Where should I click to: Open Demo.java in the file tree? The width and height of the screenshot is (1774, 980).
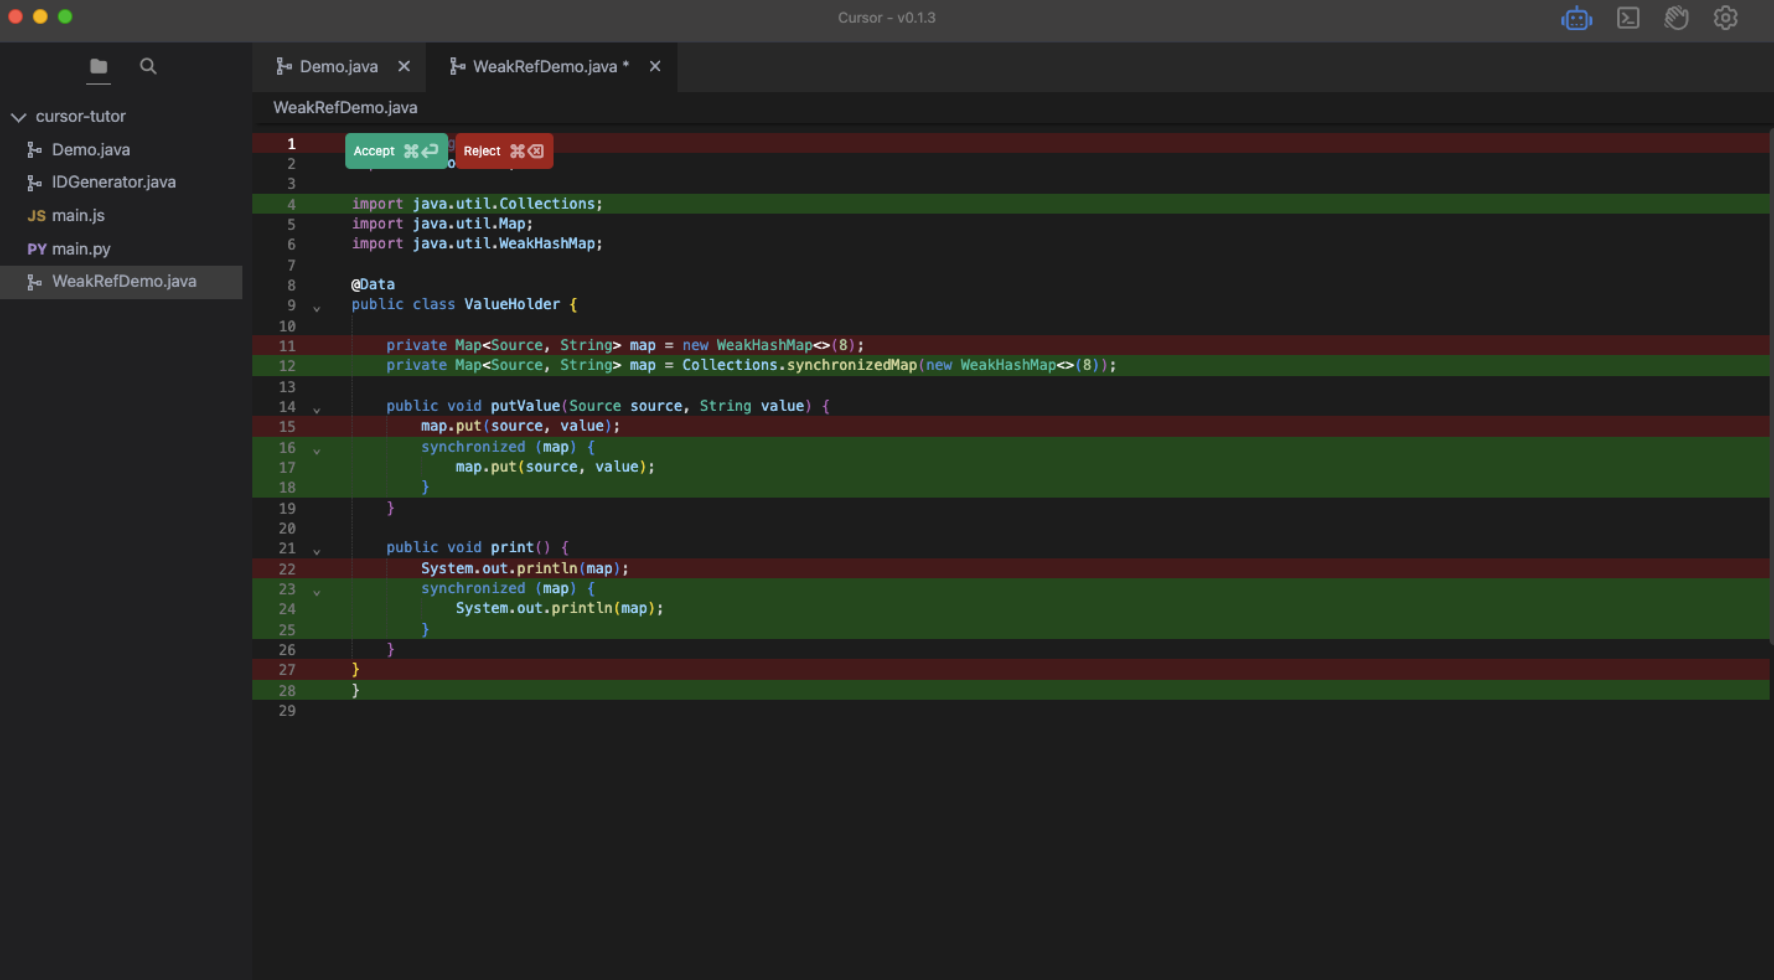[x=91, y=149]
